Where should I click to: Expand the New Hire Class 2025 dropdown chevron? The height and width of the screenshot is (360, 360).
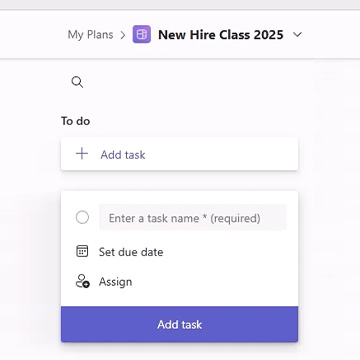[x=297, y=34]
